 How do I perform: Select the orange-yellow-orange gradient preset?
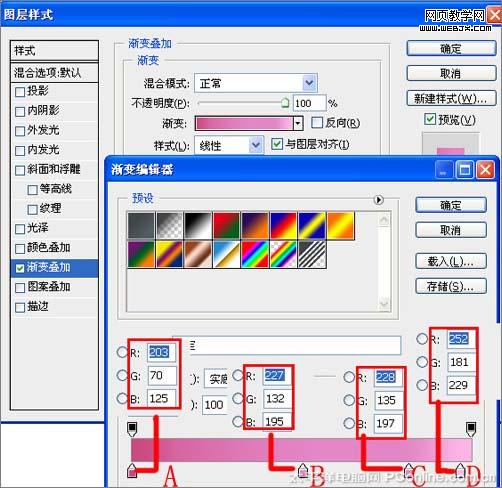click(x=341, y=226)
